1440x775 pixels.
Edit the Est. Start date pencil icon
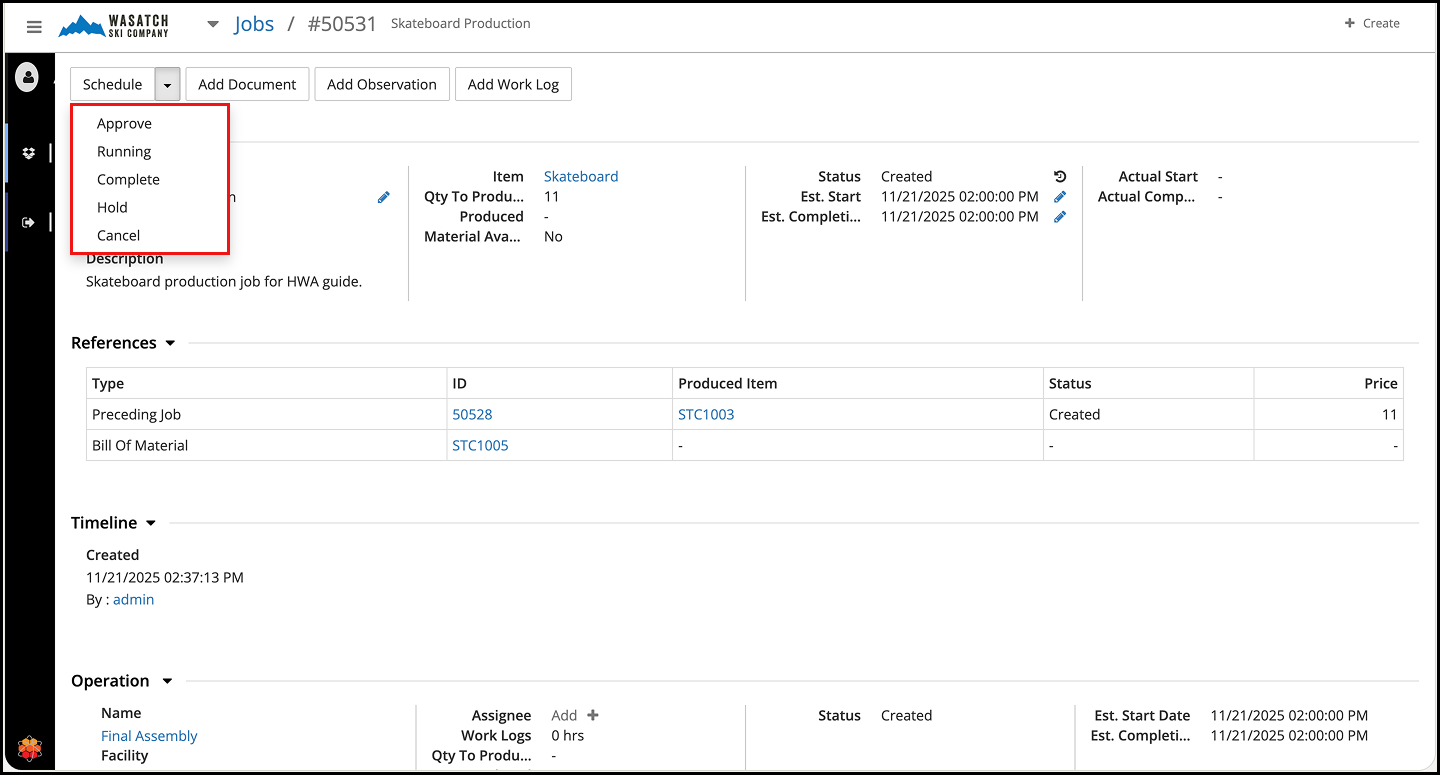1060,197
